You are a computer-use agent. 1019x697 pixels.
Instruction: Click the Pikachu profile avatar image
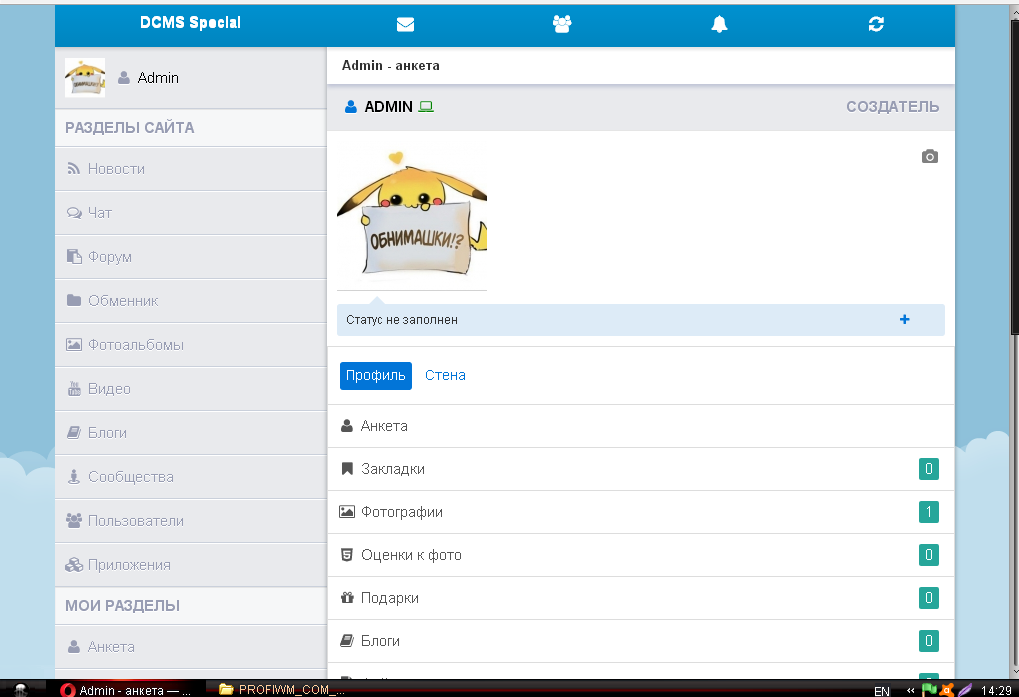point(412,215)
